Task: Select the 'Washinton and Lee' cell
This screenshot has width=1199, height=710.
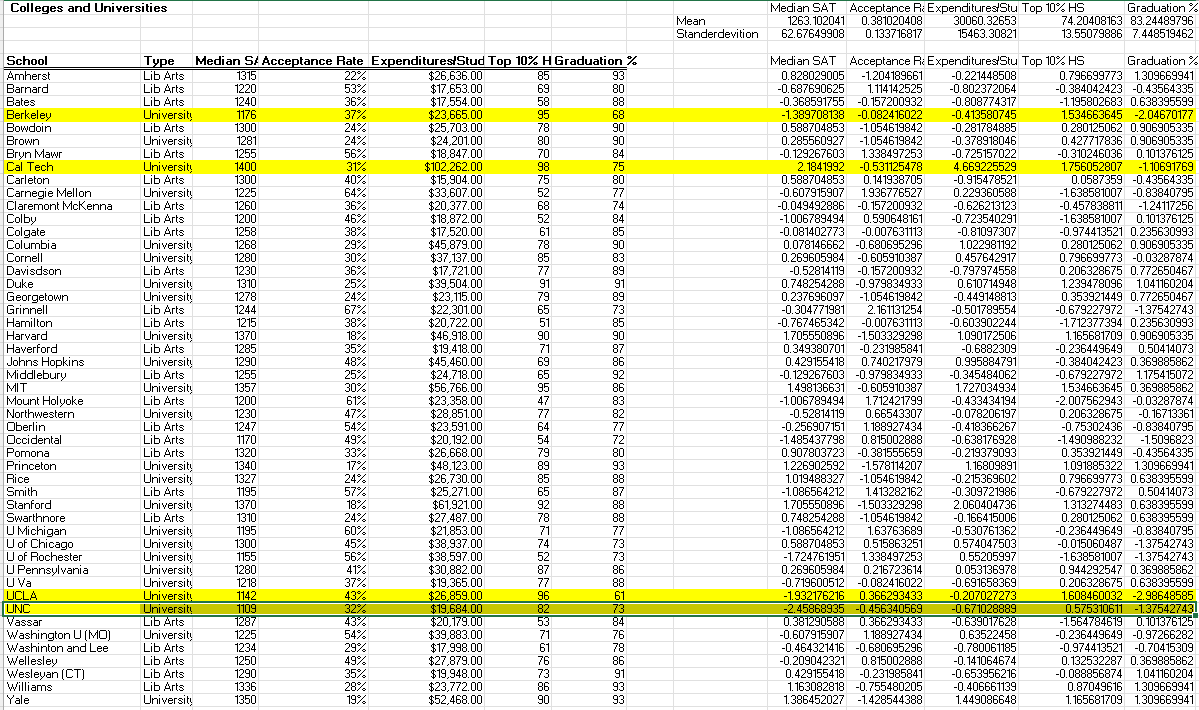Action: (57, 647)
